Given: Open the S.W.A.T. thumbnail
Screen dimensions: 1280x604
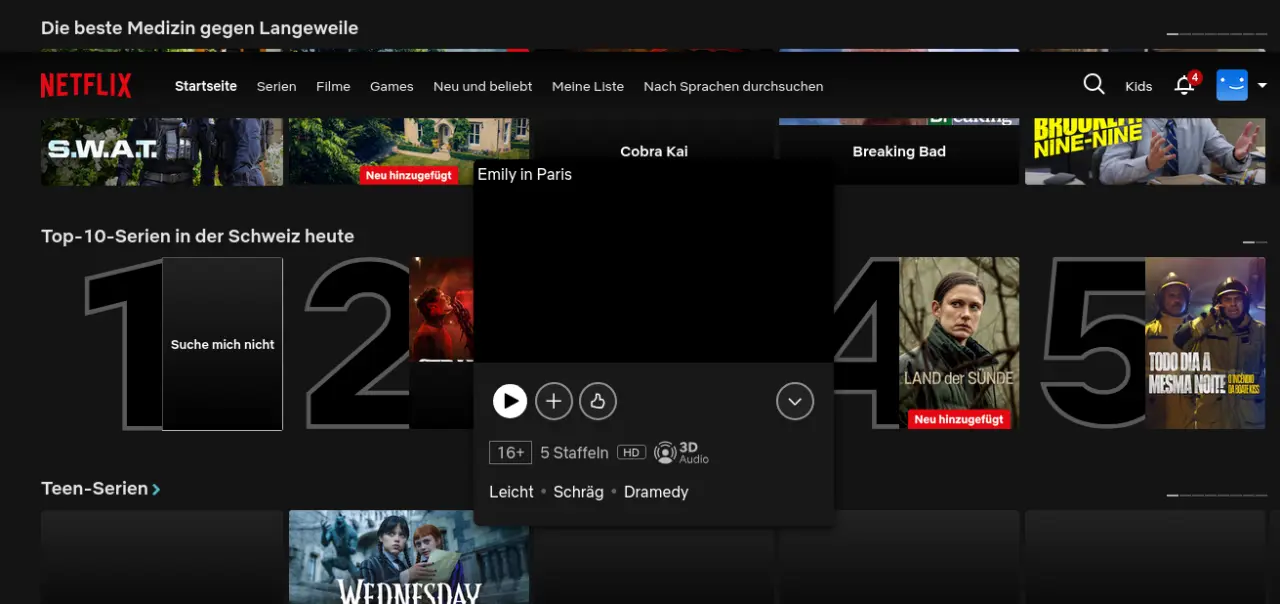Looking at the screenshot, I should pyautogui.click(x=162, y=151).
